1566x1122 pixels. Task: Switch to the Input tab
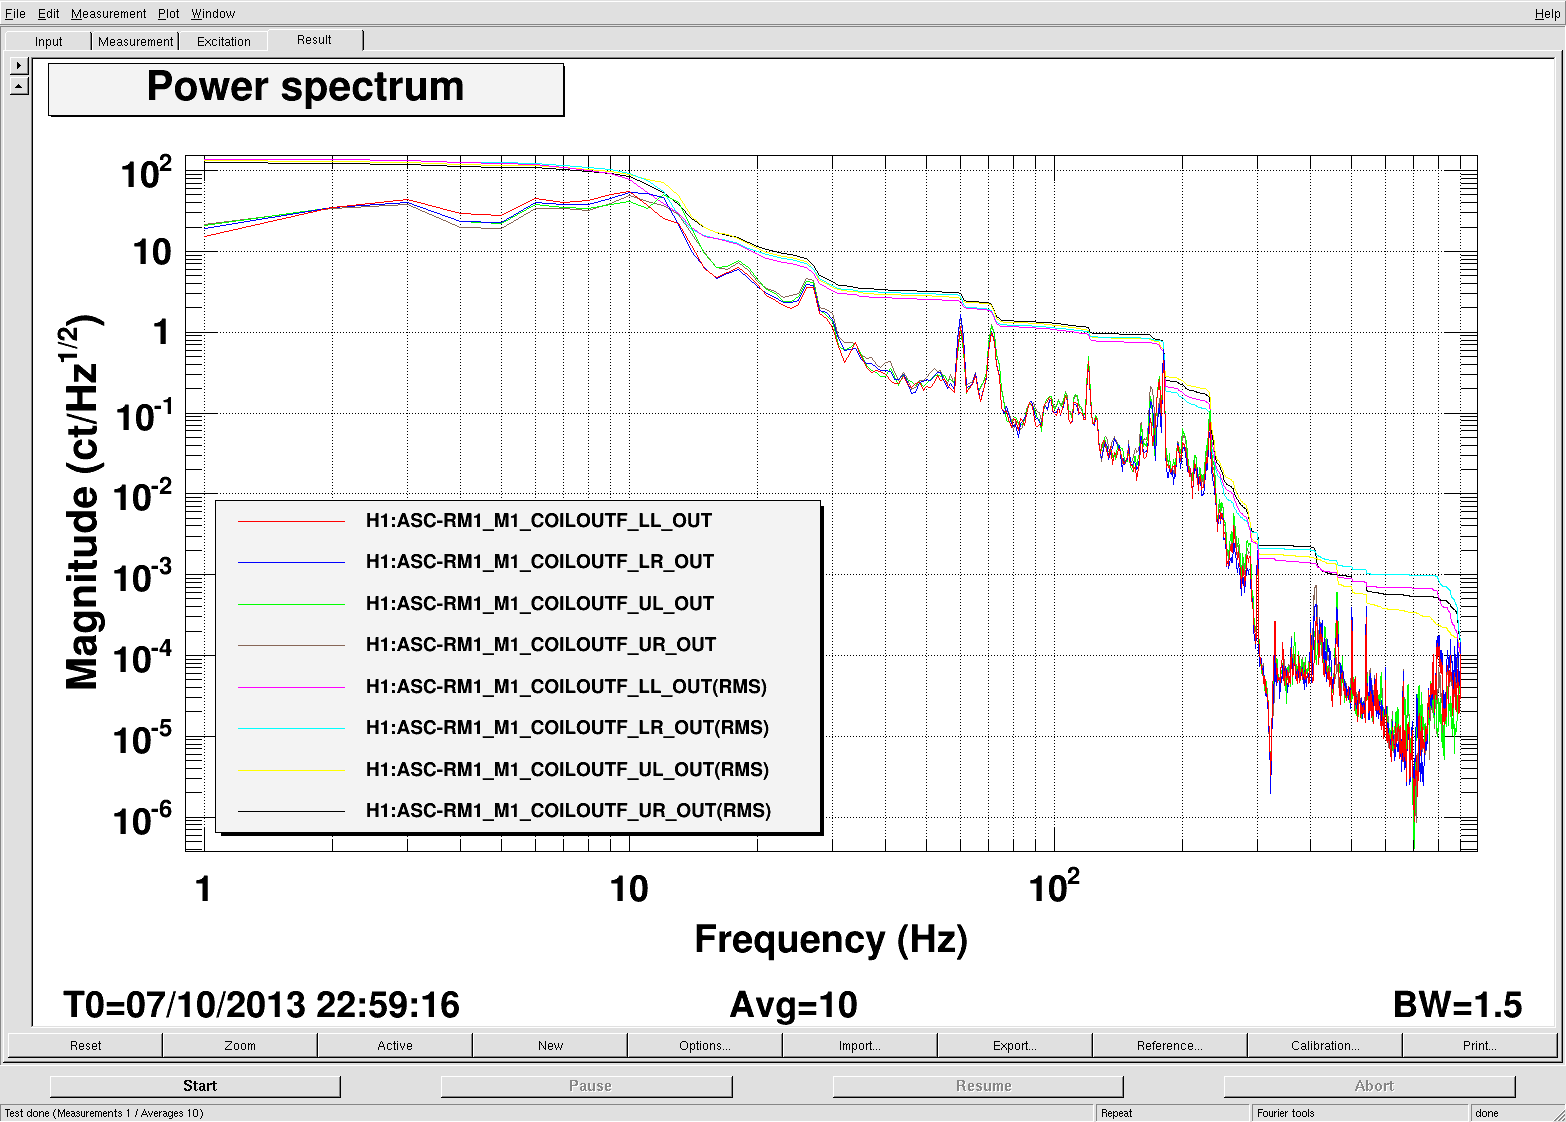point(48,42)
